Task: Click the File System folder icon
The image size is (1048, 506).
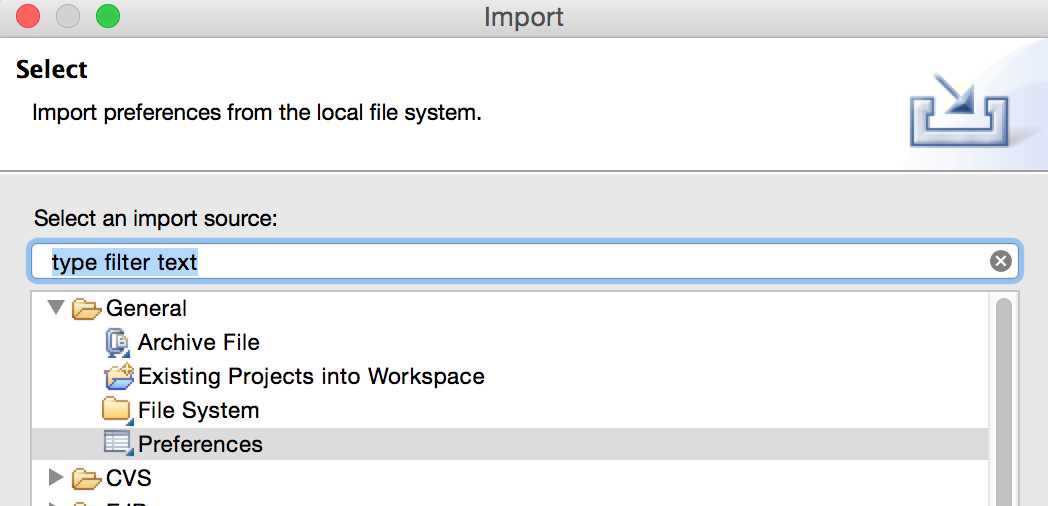Action: [117, 410]
